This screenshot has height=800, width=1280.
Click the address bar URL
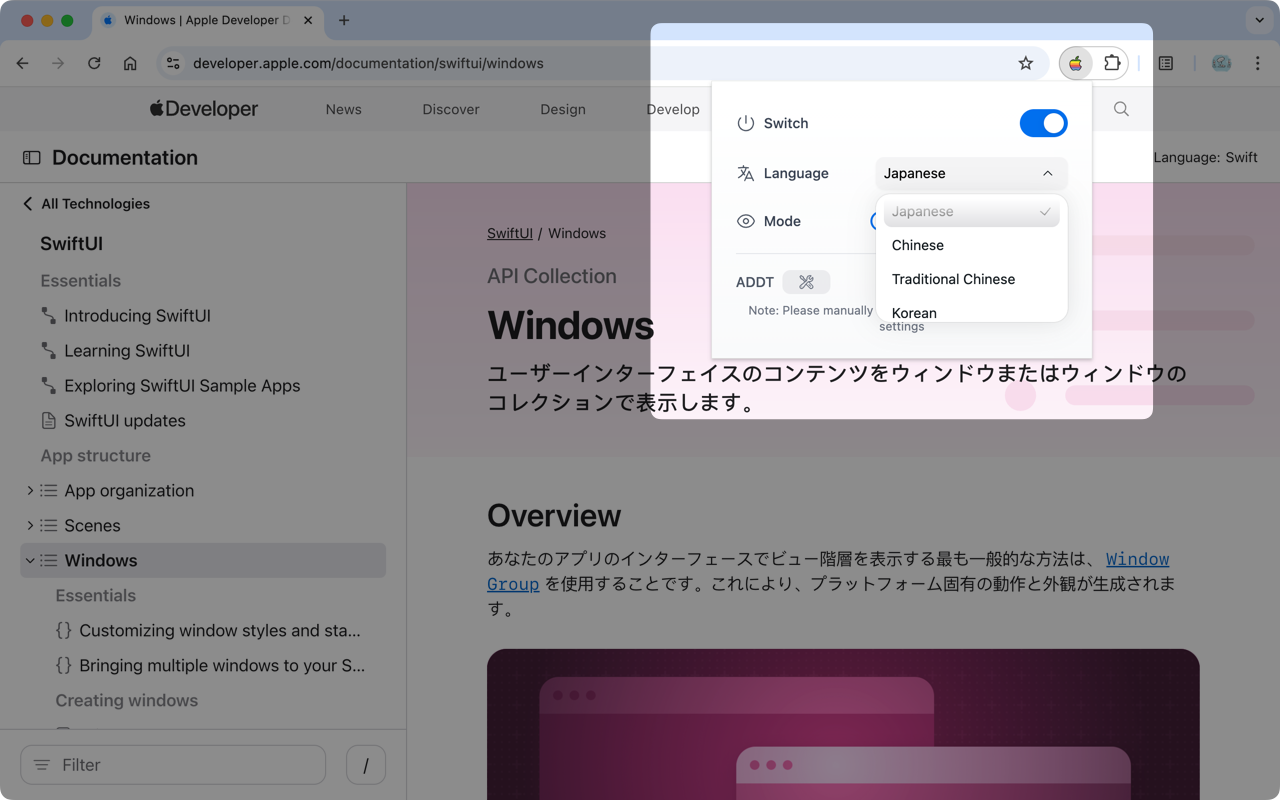[x=368, y=63]
